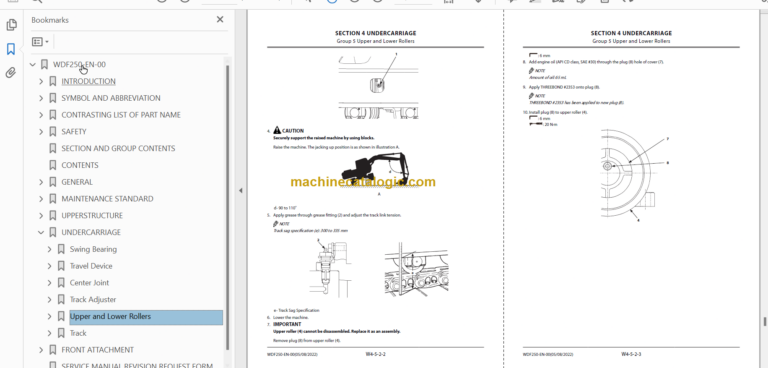Image resolution: width=768 pixels, height=368 pixels.
Task: Select the GENERAL bookmark label
Action: [x=77, y=182]
